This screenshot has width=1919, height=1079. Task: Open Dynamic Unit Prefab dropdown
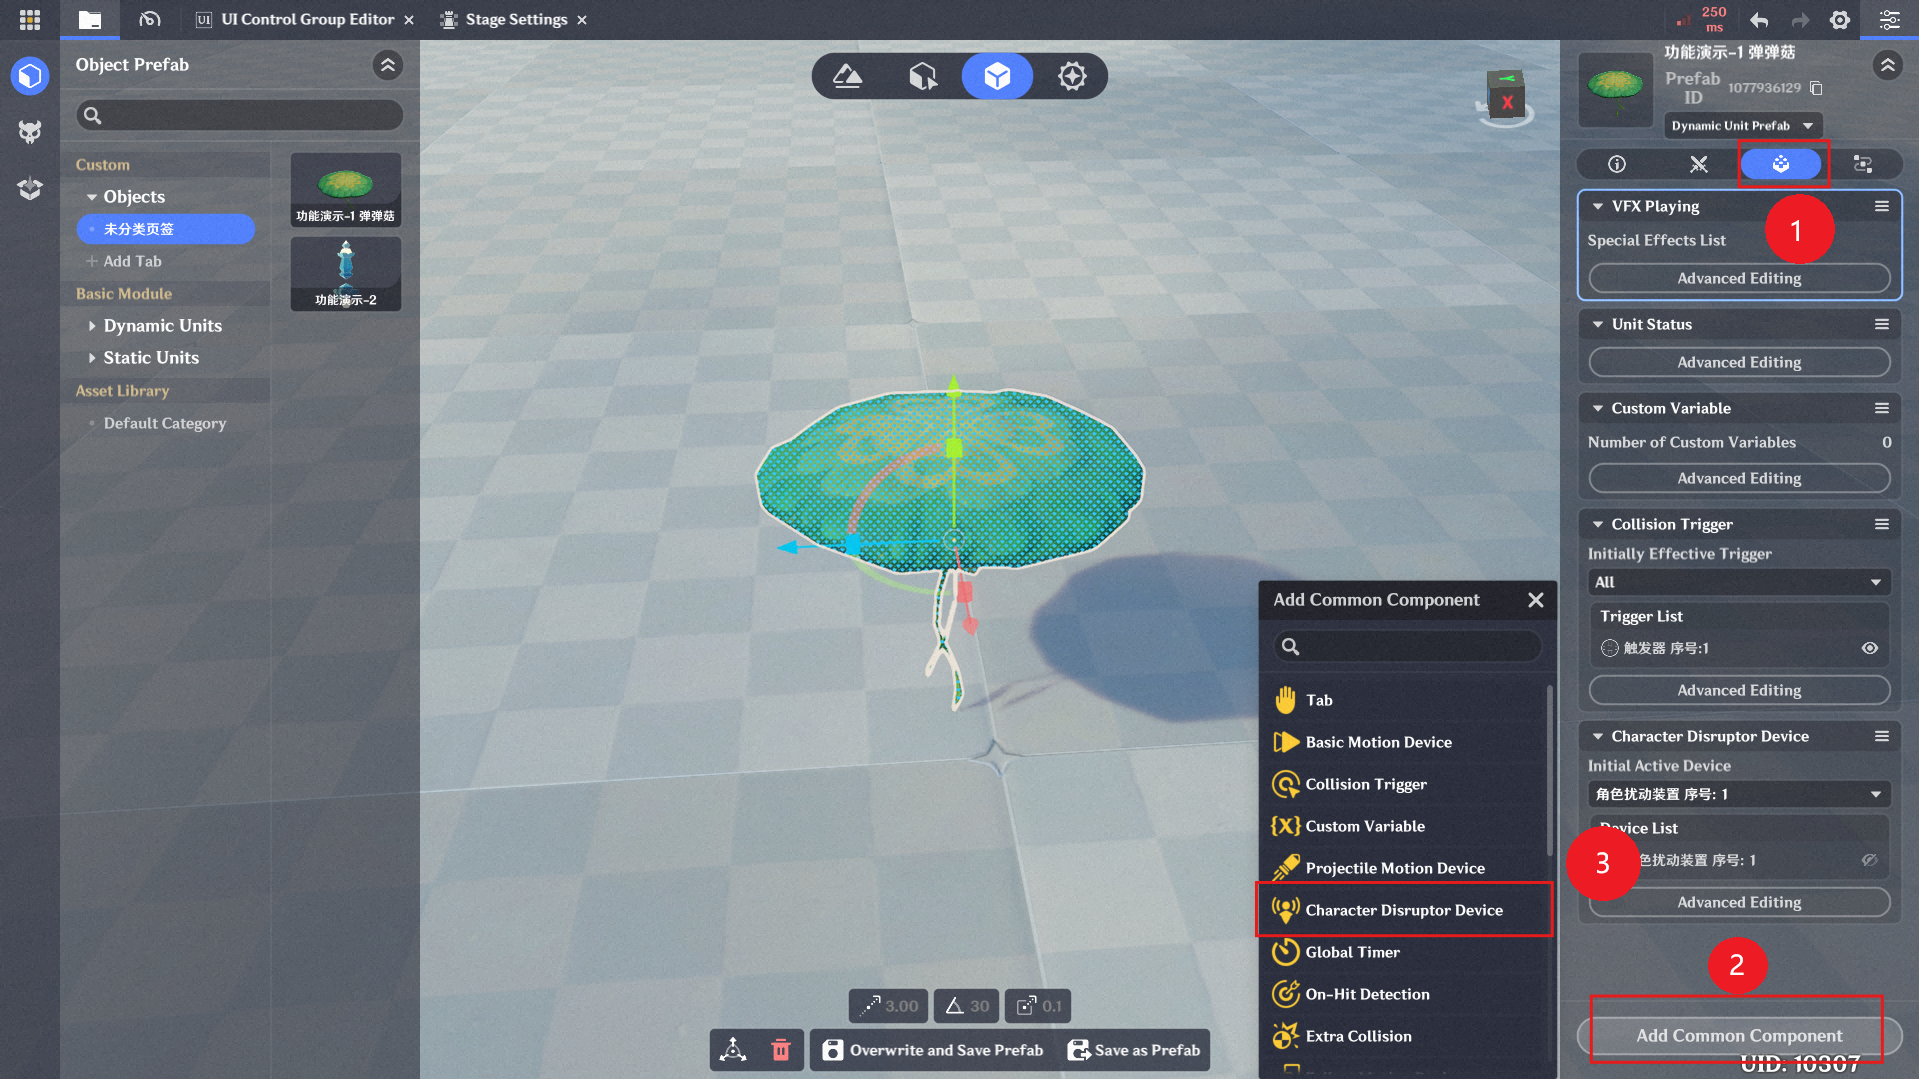pyautogui.click(x=1743, y=126)
